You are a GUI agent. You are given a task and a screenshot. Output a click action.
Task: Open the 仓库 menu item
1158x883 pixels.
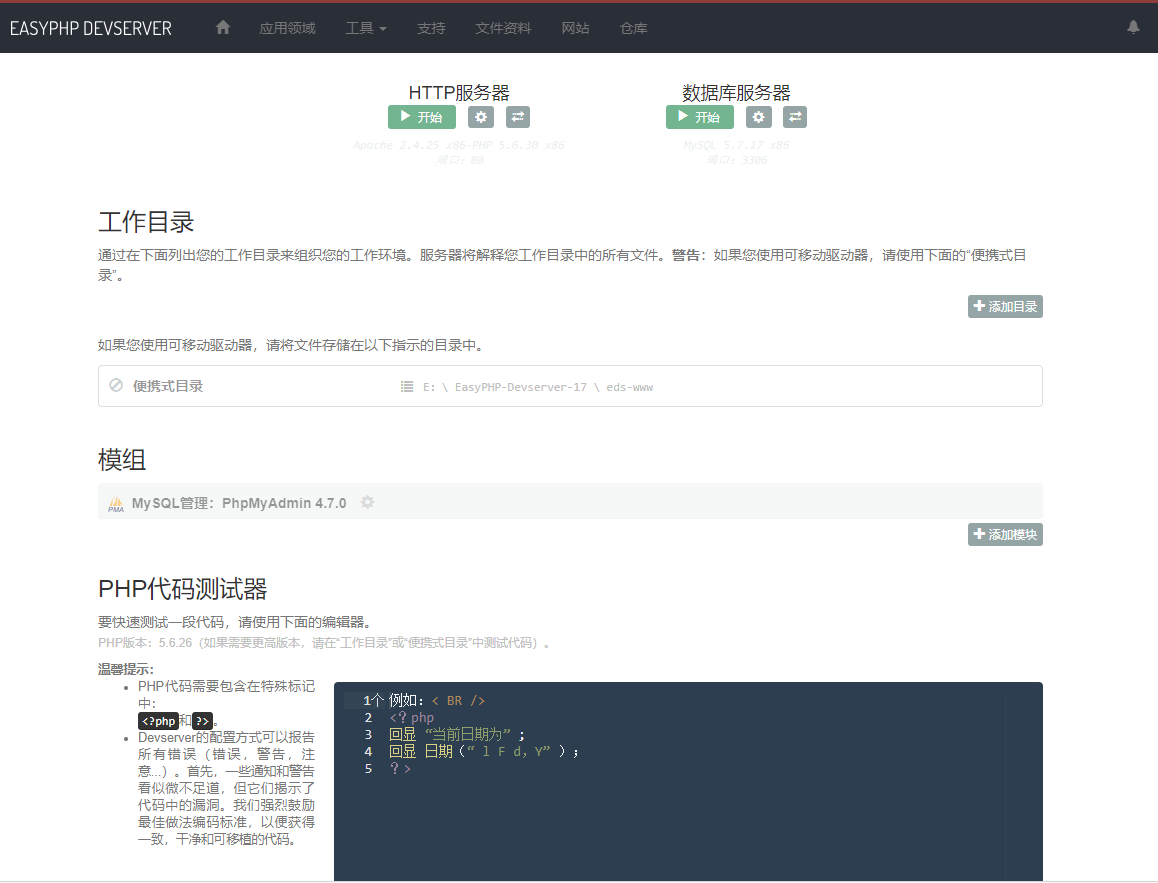pos(633,28)
